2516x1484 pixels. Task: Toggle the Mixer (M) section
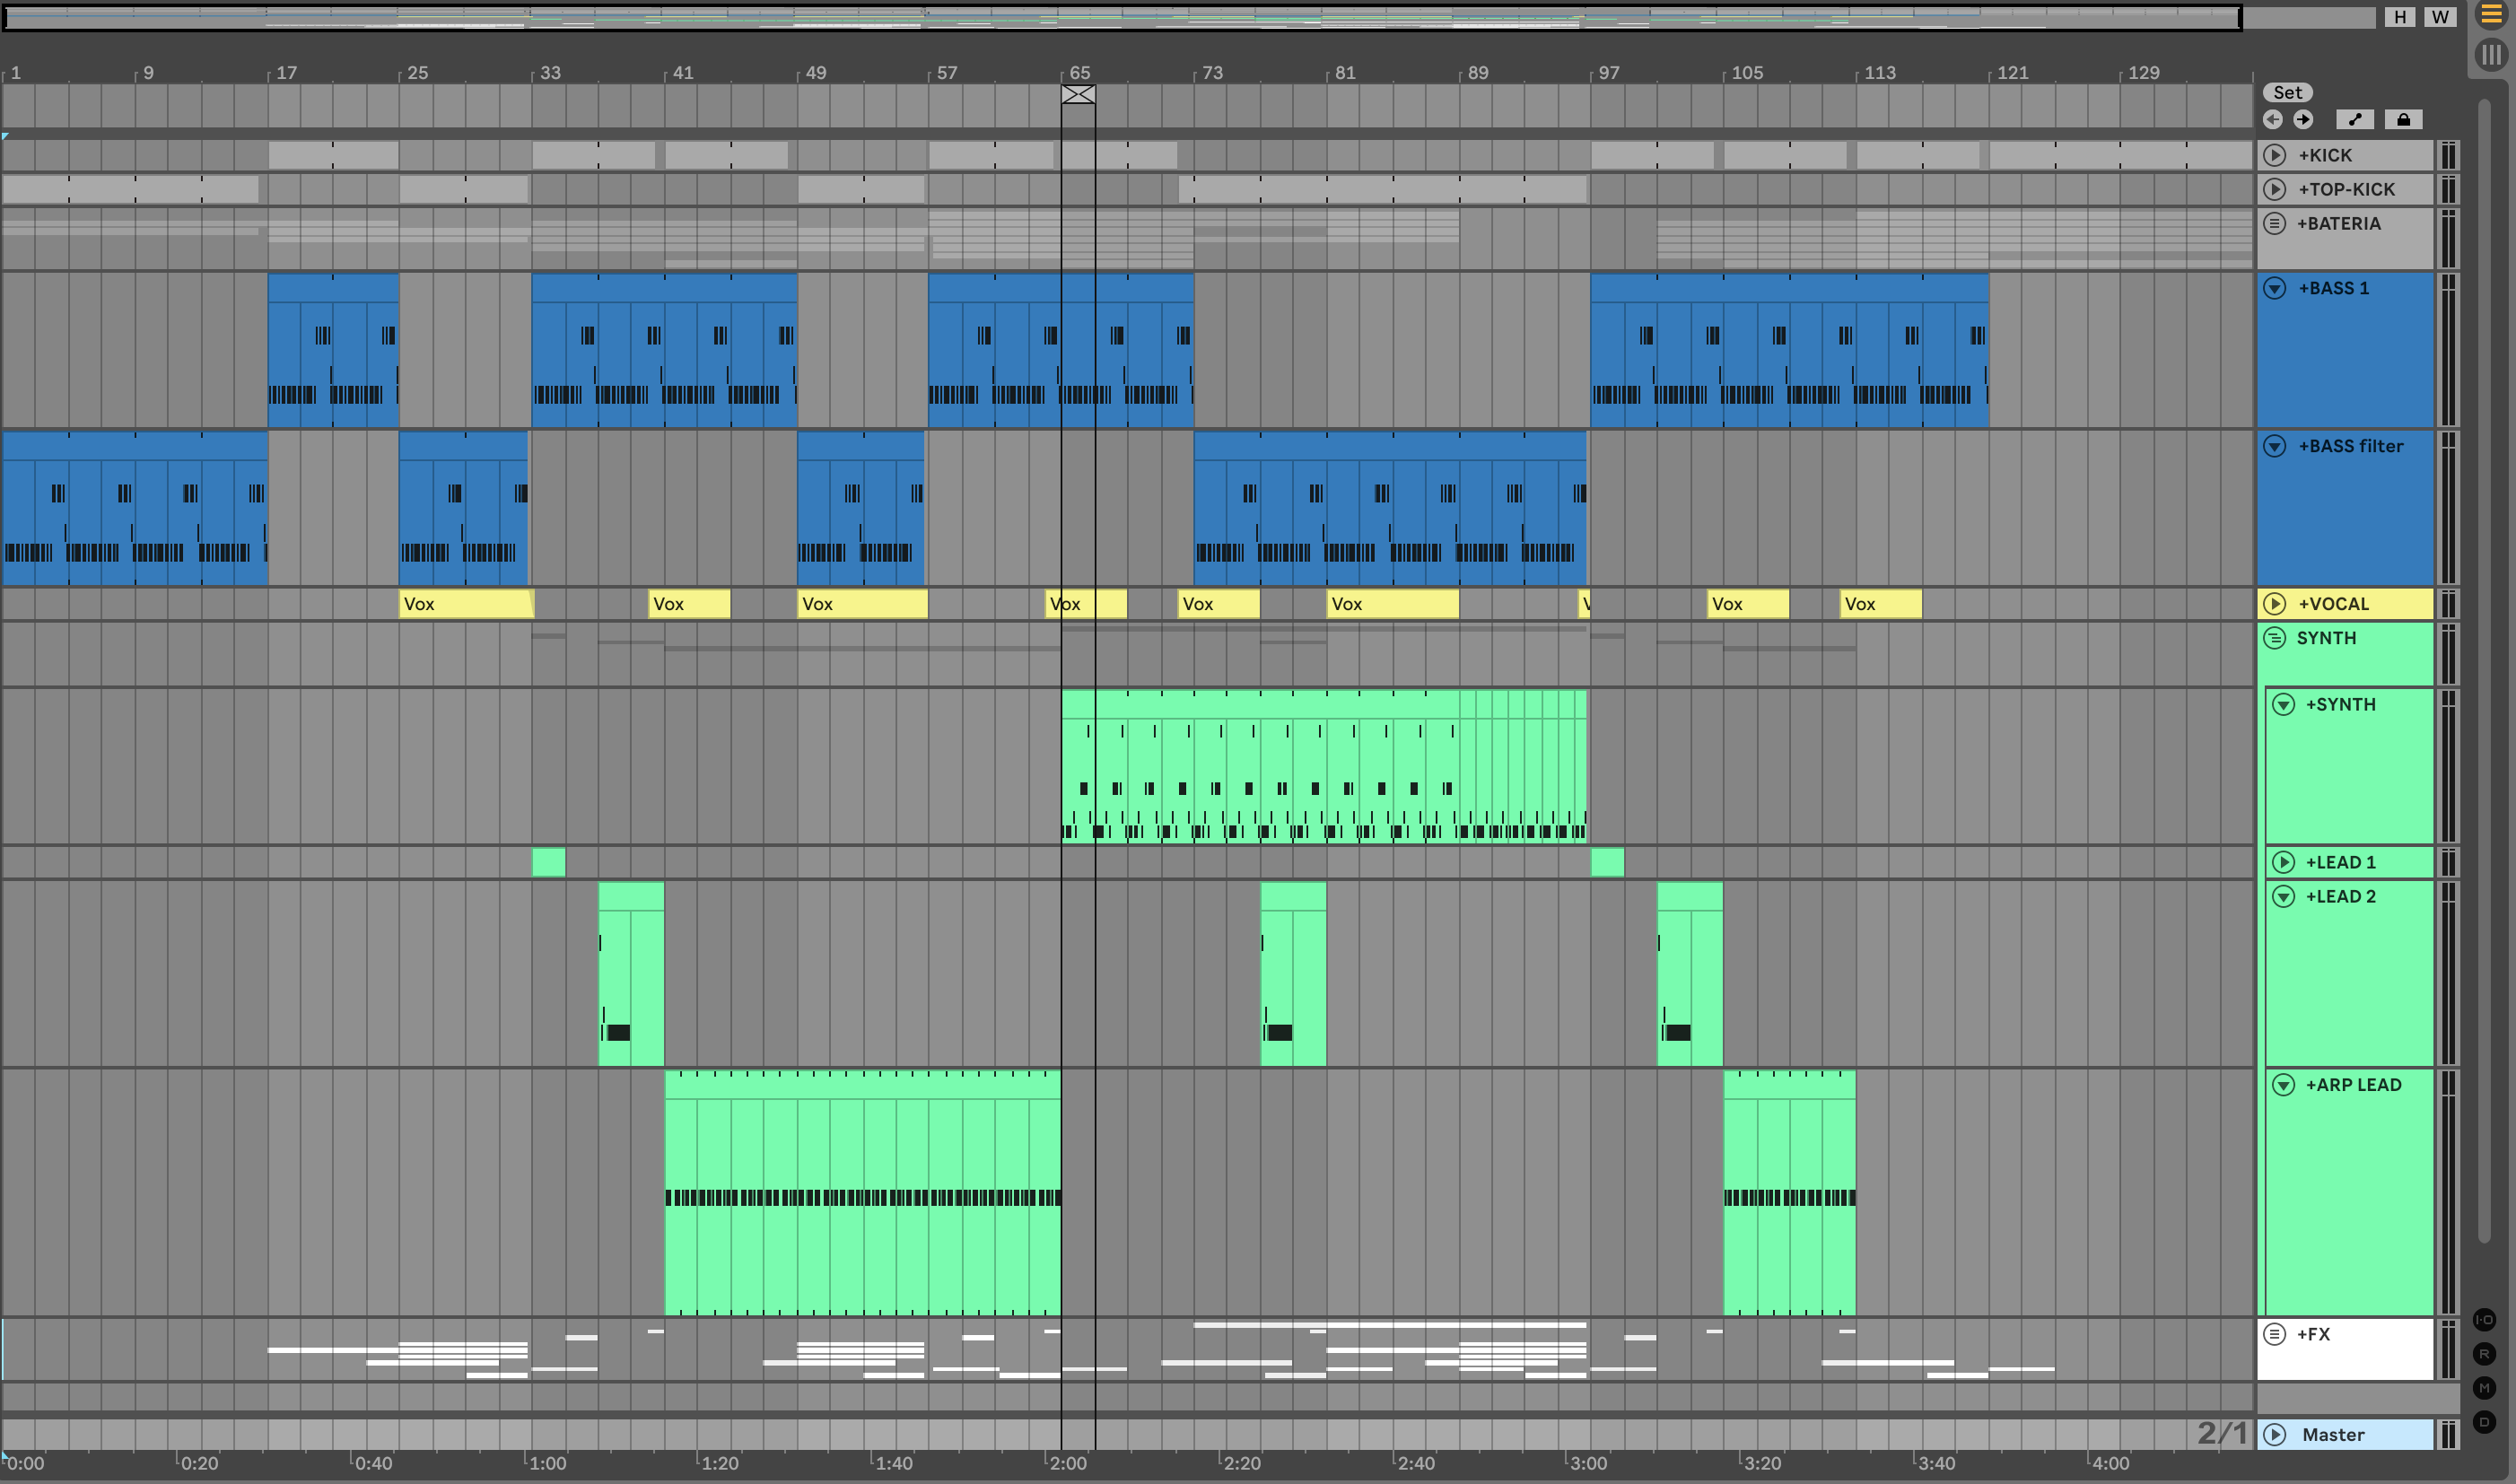click(2484, 1388)
